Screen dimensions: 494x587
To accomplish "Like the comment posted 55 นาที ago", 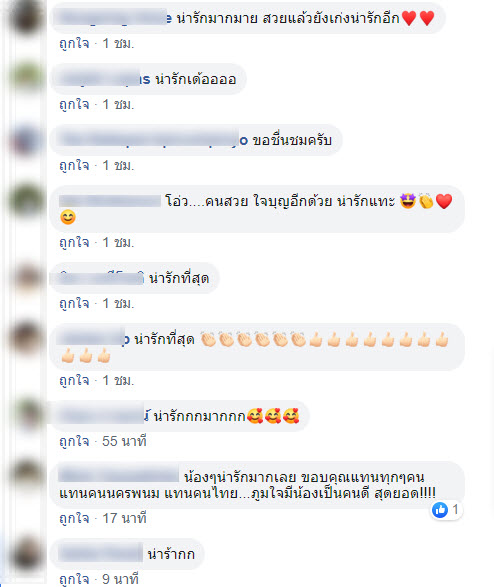I will pyautogui.click(x=74, y=441).
